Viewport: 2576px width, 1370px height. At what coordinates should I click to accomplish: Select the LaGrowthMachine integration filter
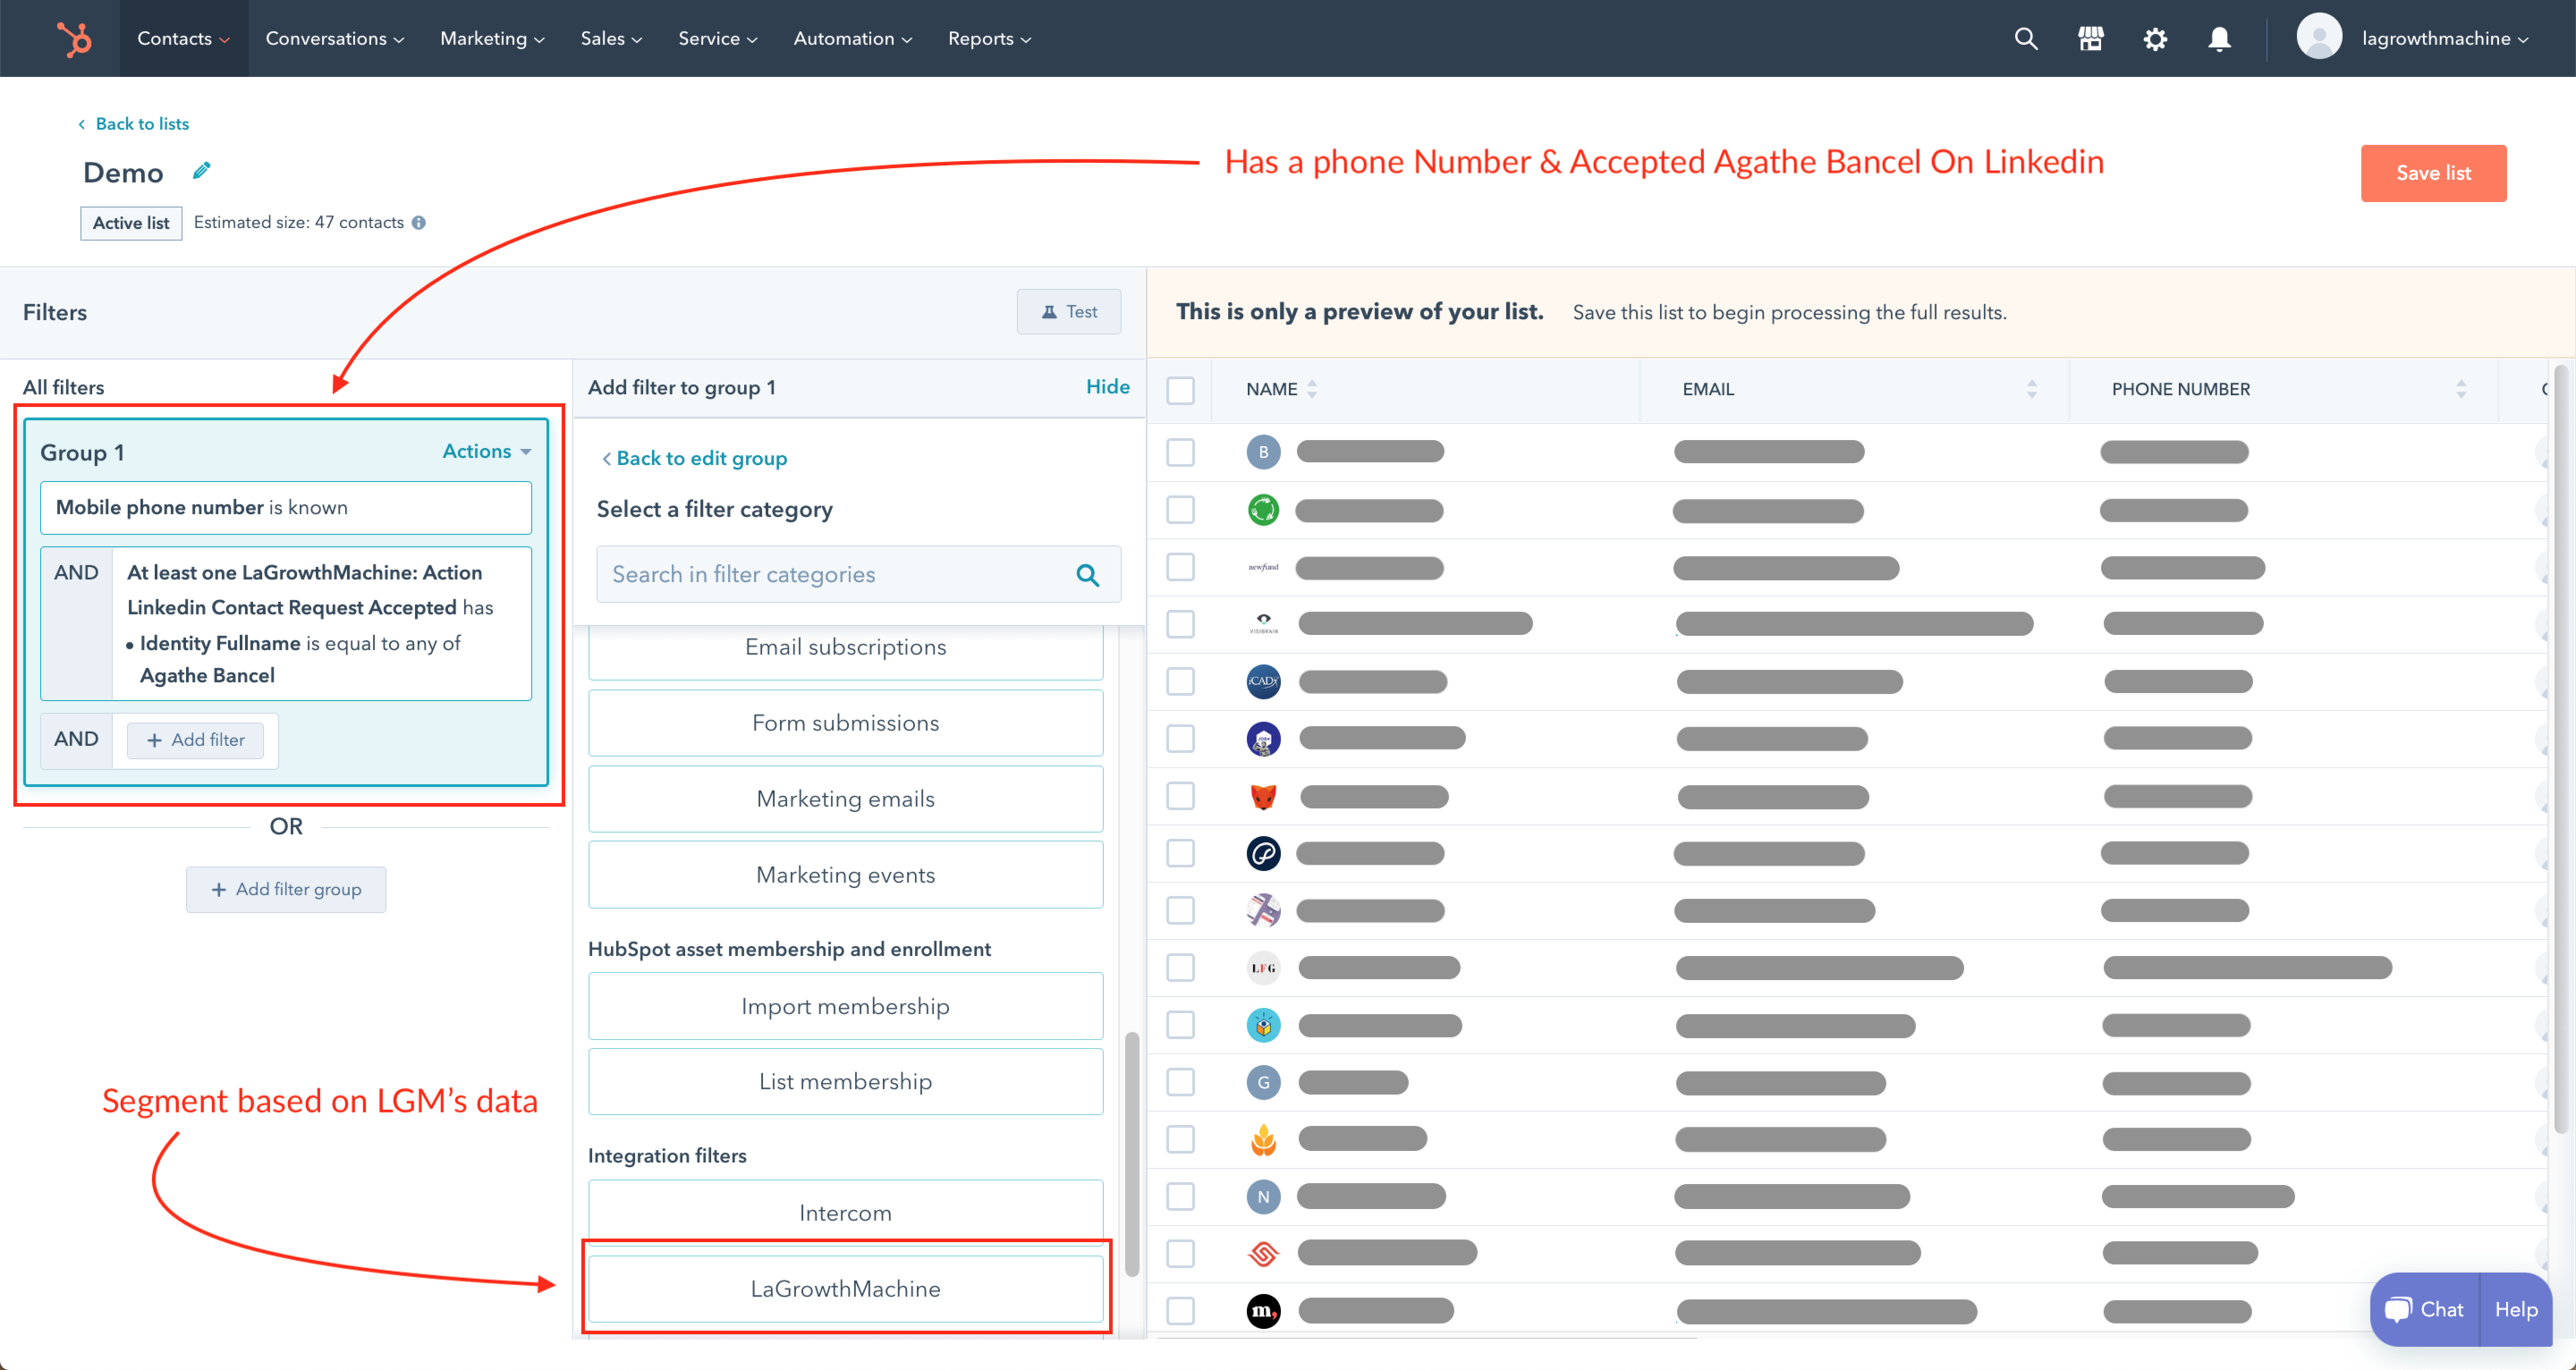click(845, 1288)
